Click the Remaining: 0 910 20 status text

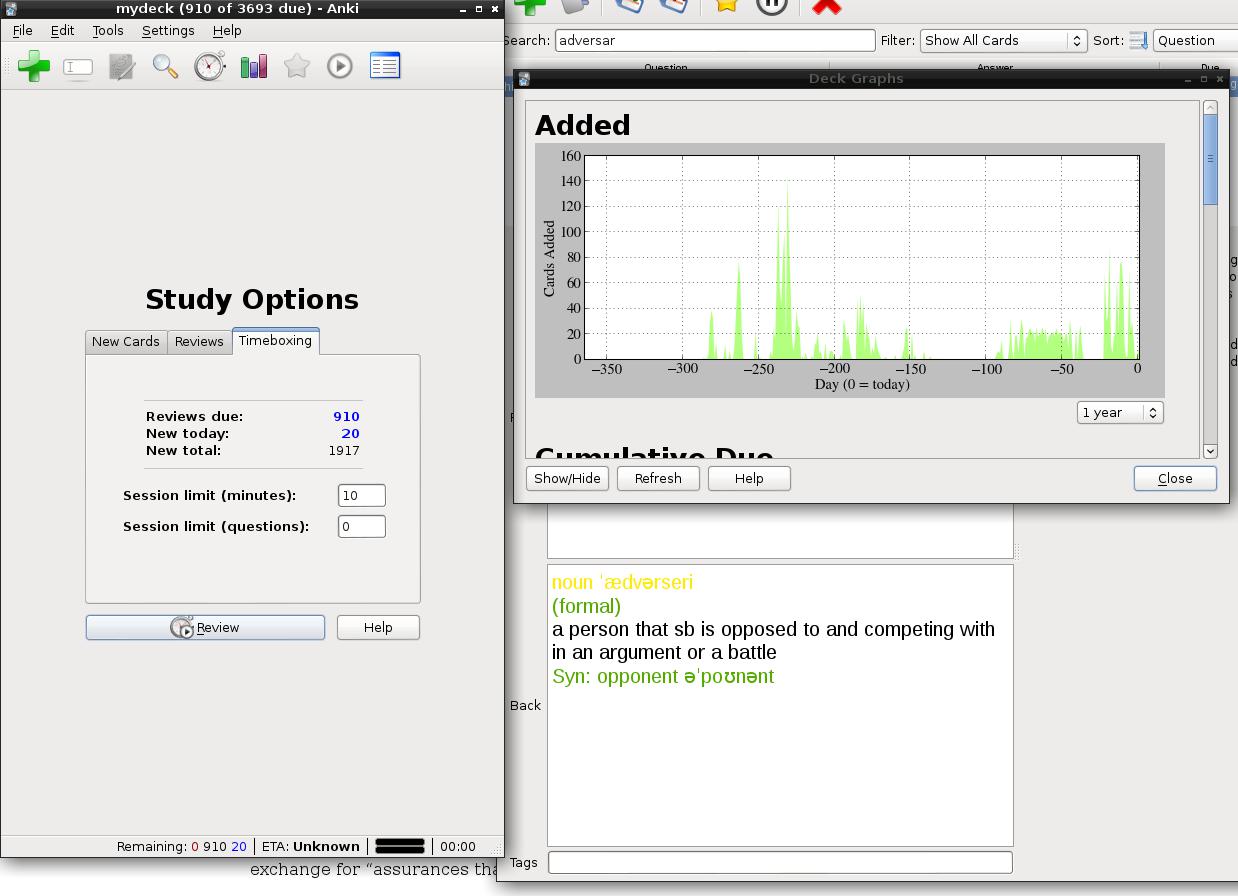pos(182,846)
